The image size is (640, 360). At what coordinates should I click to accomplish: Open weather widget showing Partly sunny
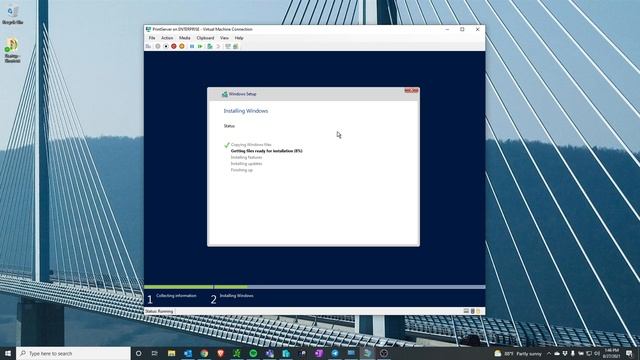[518, 353]
